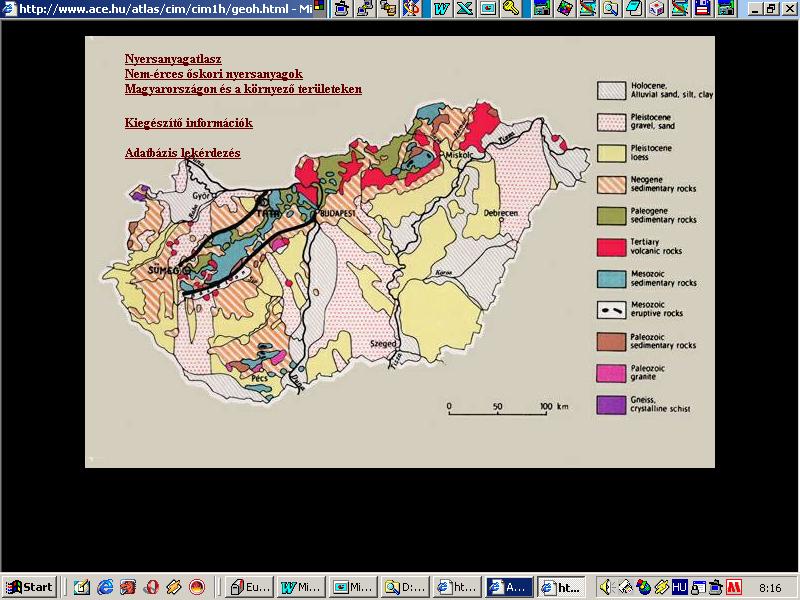
Task: Click the orange sphere icon in quick launch
Action: 197,587
